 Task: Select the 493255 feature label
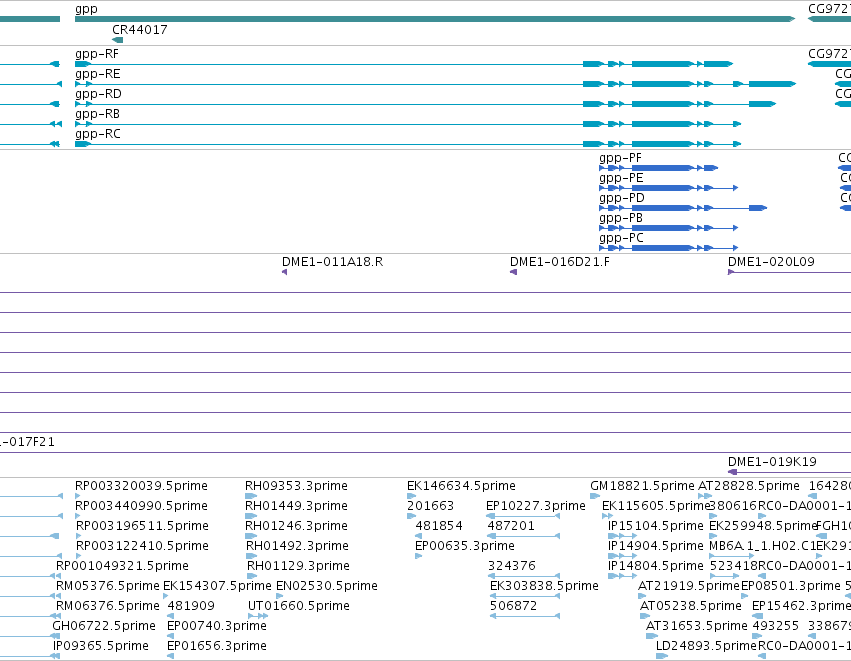coord(776,626)
